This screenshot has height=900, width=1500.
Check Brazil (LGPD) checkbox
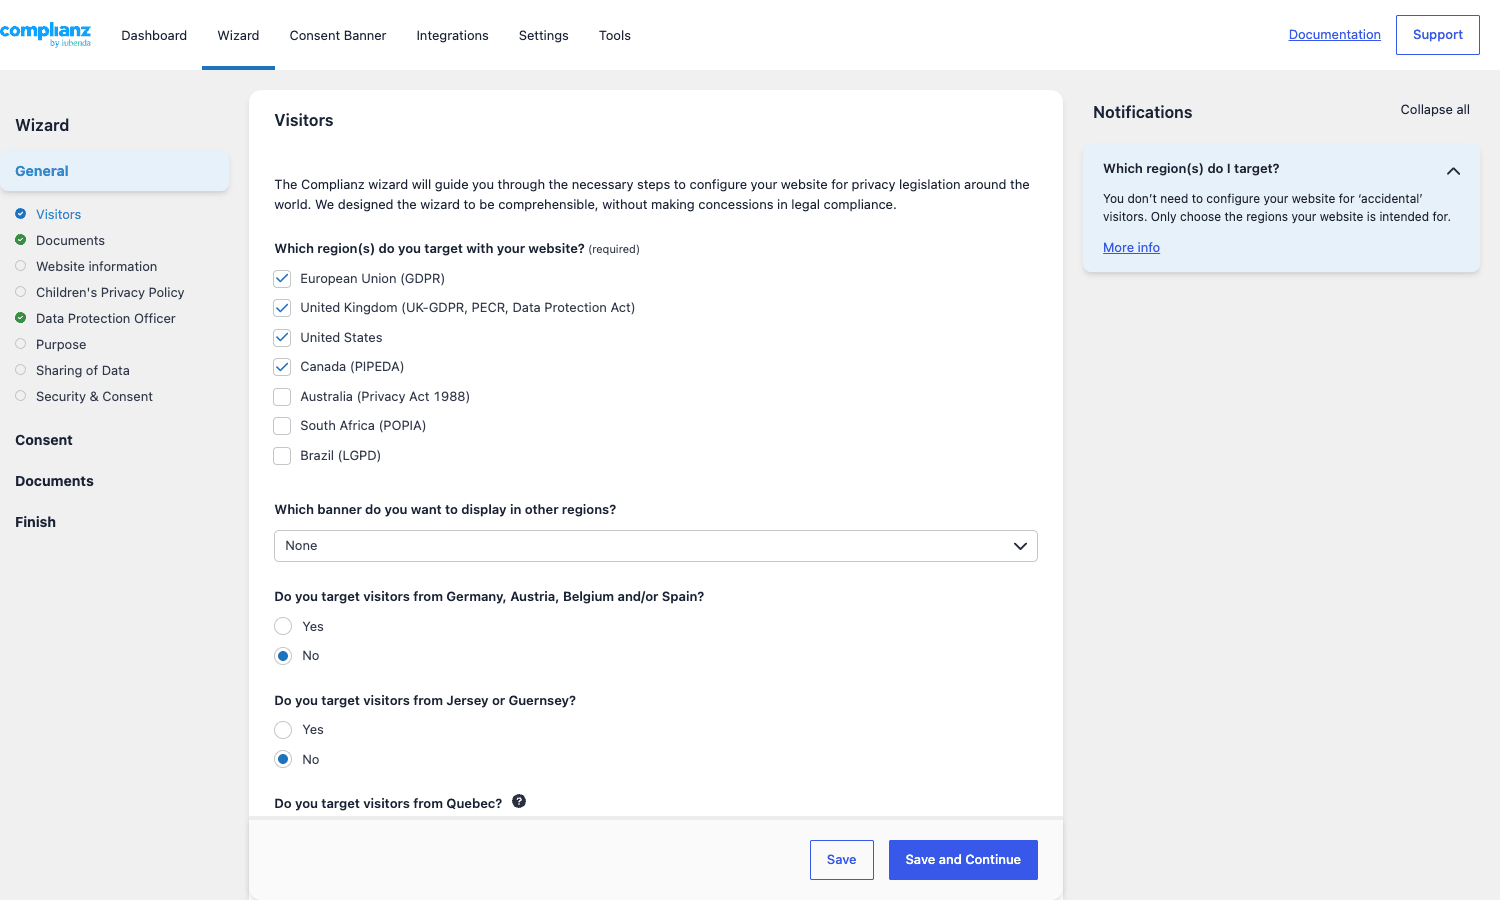click(282, 455)
